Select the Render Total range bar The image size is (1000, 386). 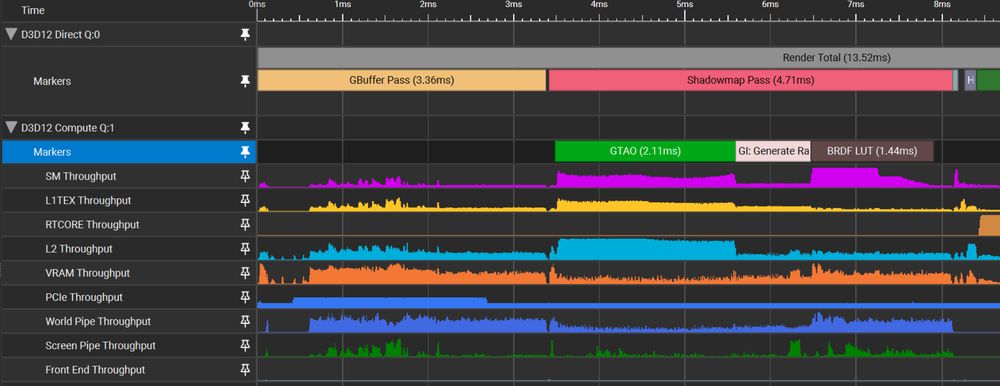629,57
